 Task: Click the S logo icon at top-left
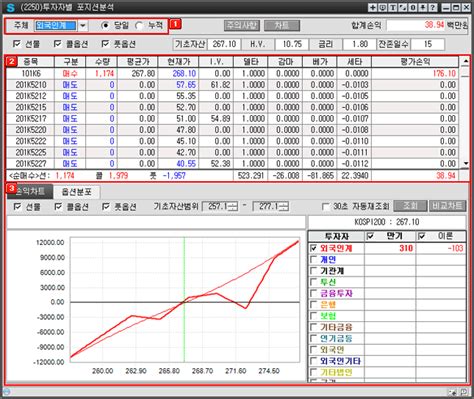(10, 7)
